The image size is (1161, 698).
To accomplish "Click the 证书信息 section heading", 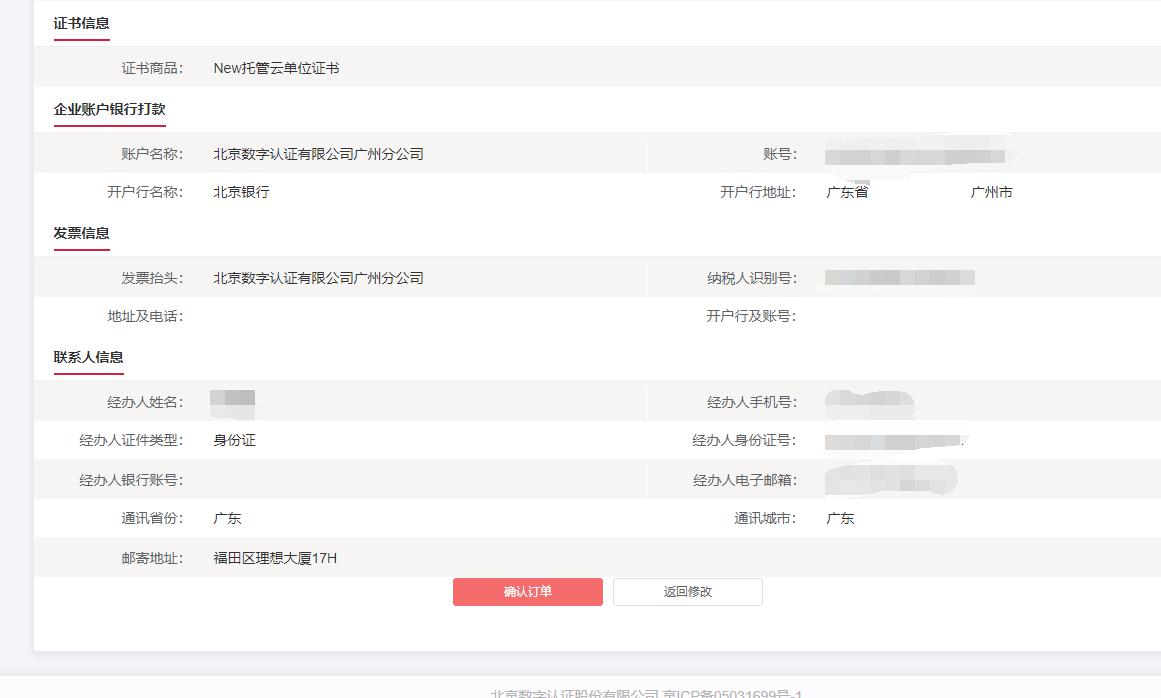I will click(x=81, y=24).
